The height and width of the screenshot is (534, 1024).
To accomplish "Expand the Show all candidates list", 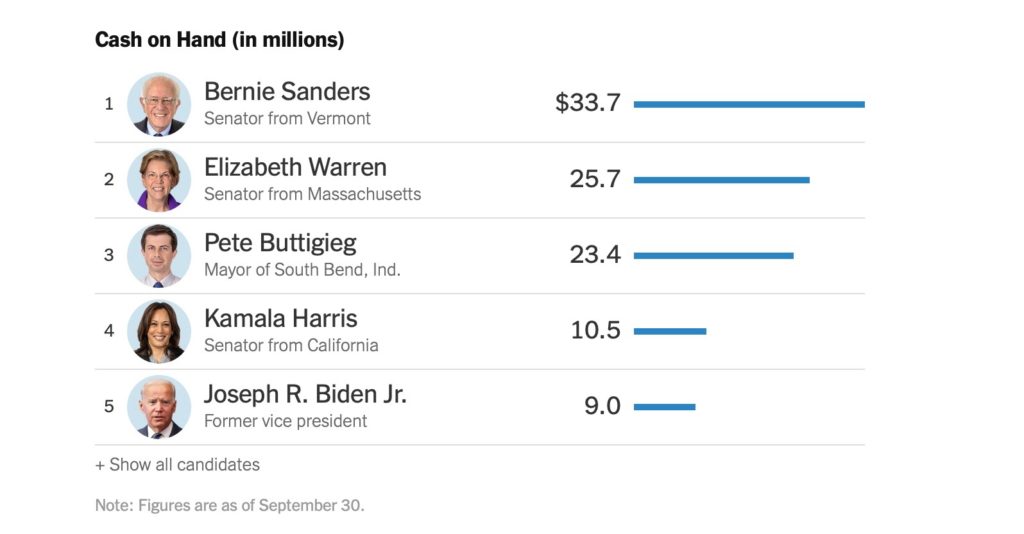I will [177, 465].
